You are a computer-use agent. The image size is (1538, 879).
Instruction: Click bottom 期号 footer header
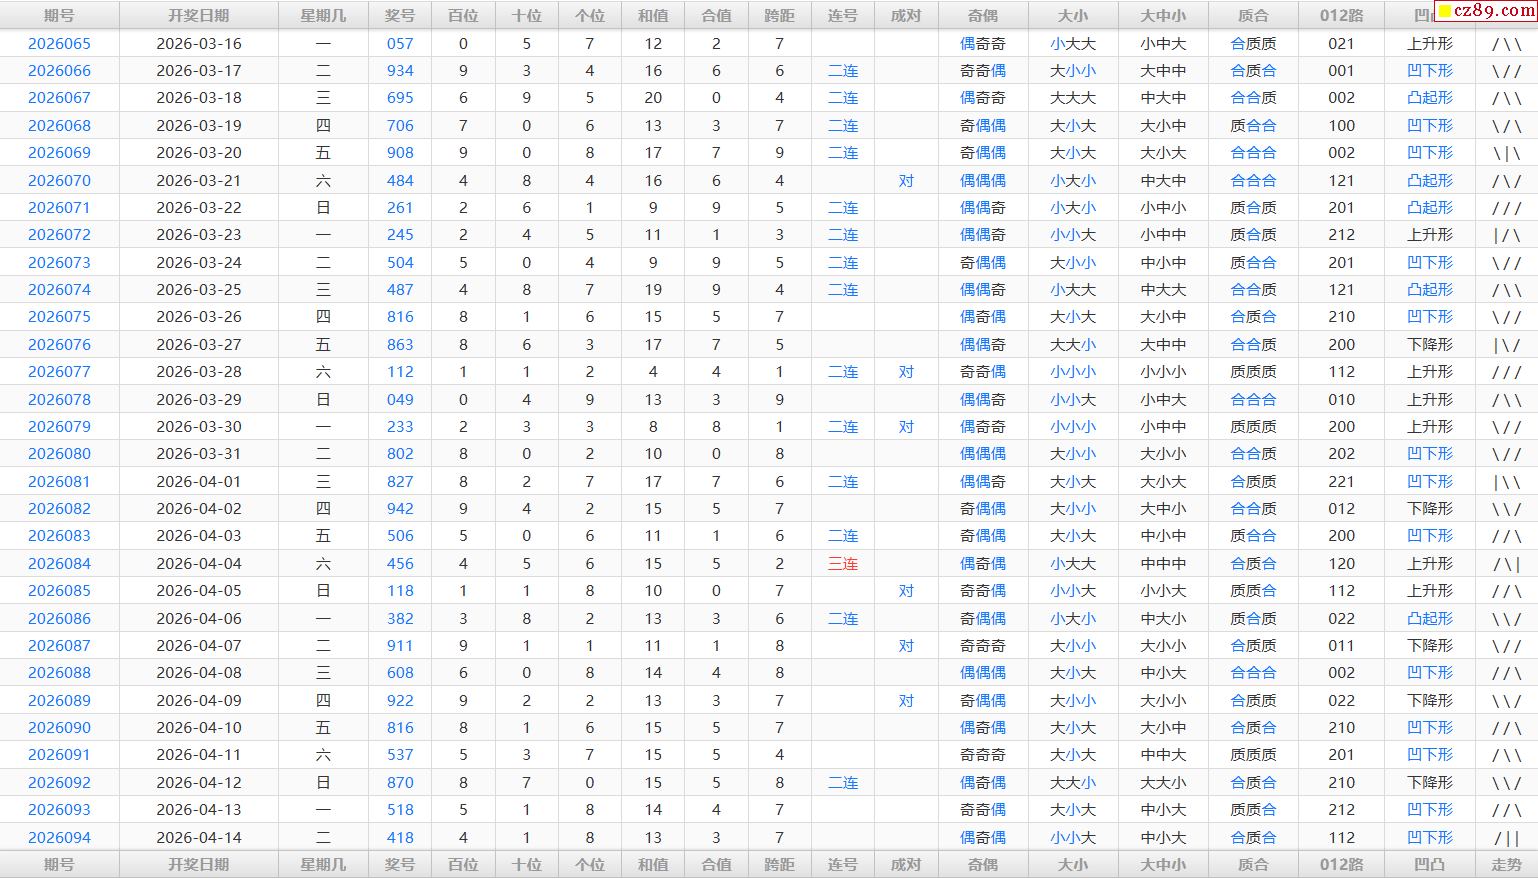tap(59, 865)
